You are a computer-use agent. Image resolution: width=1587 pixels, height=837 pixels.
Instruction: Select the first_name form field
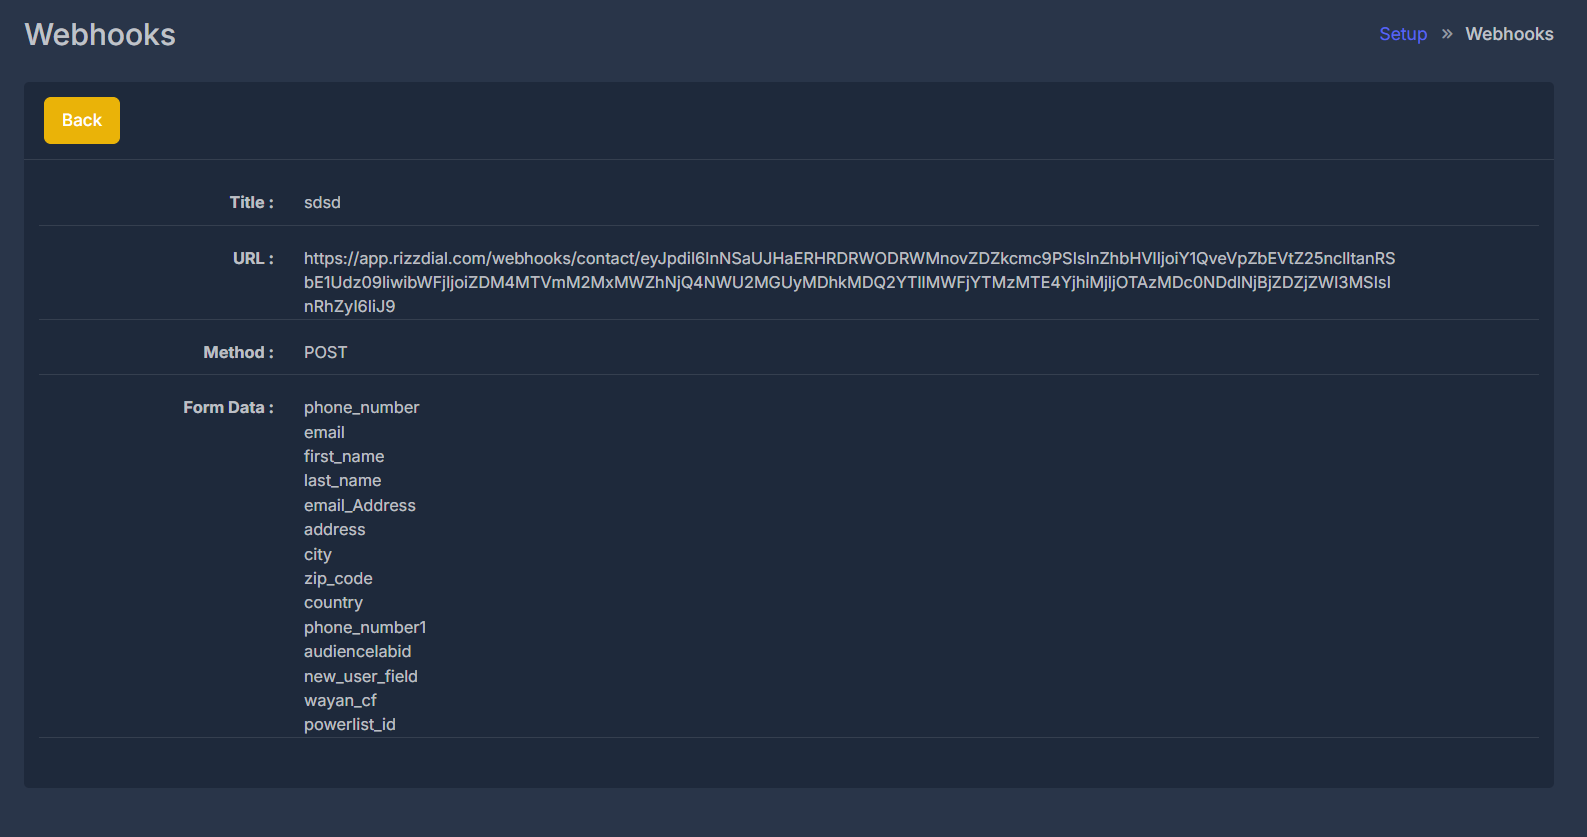pos(344,456)
